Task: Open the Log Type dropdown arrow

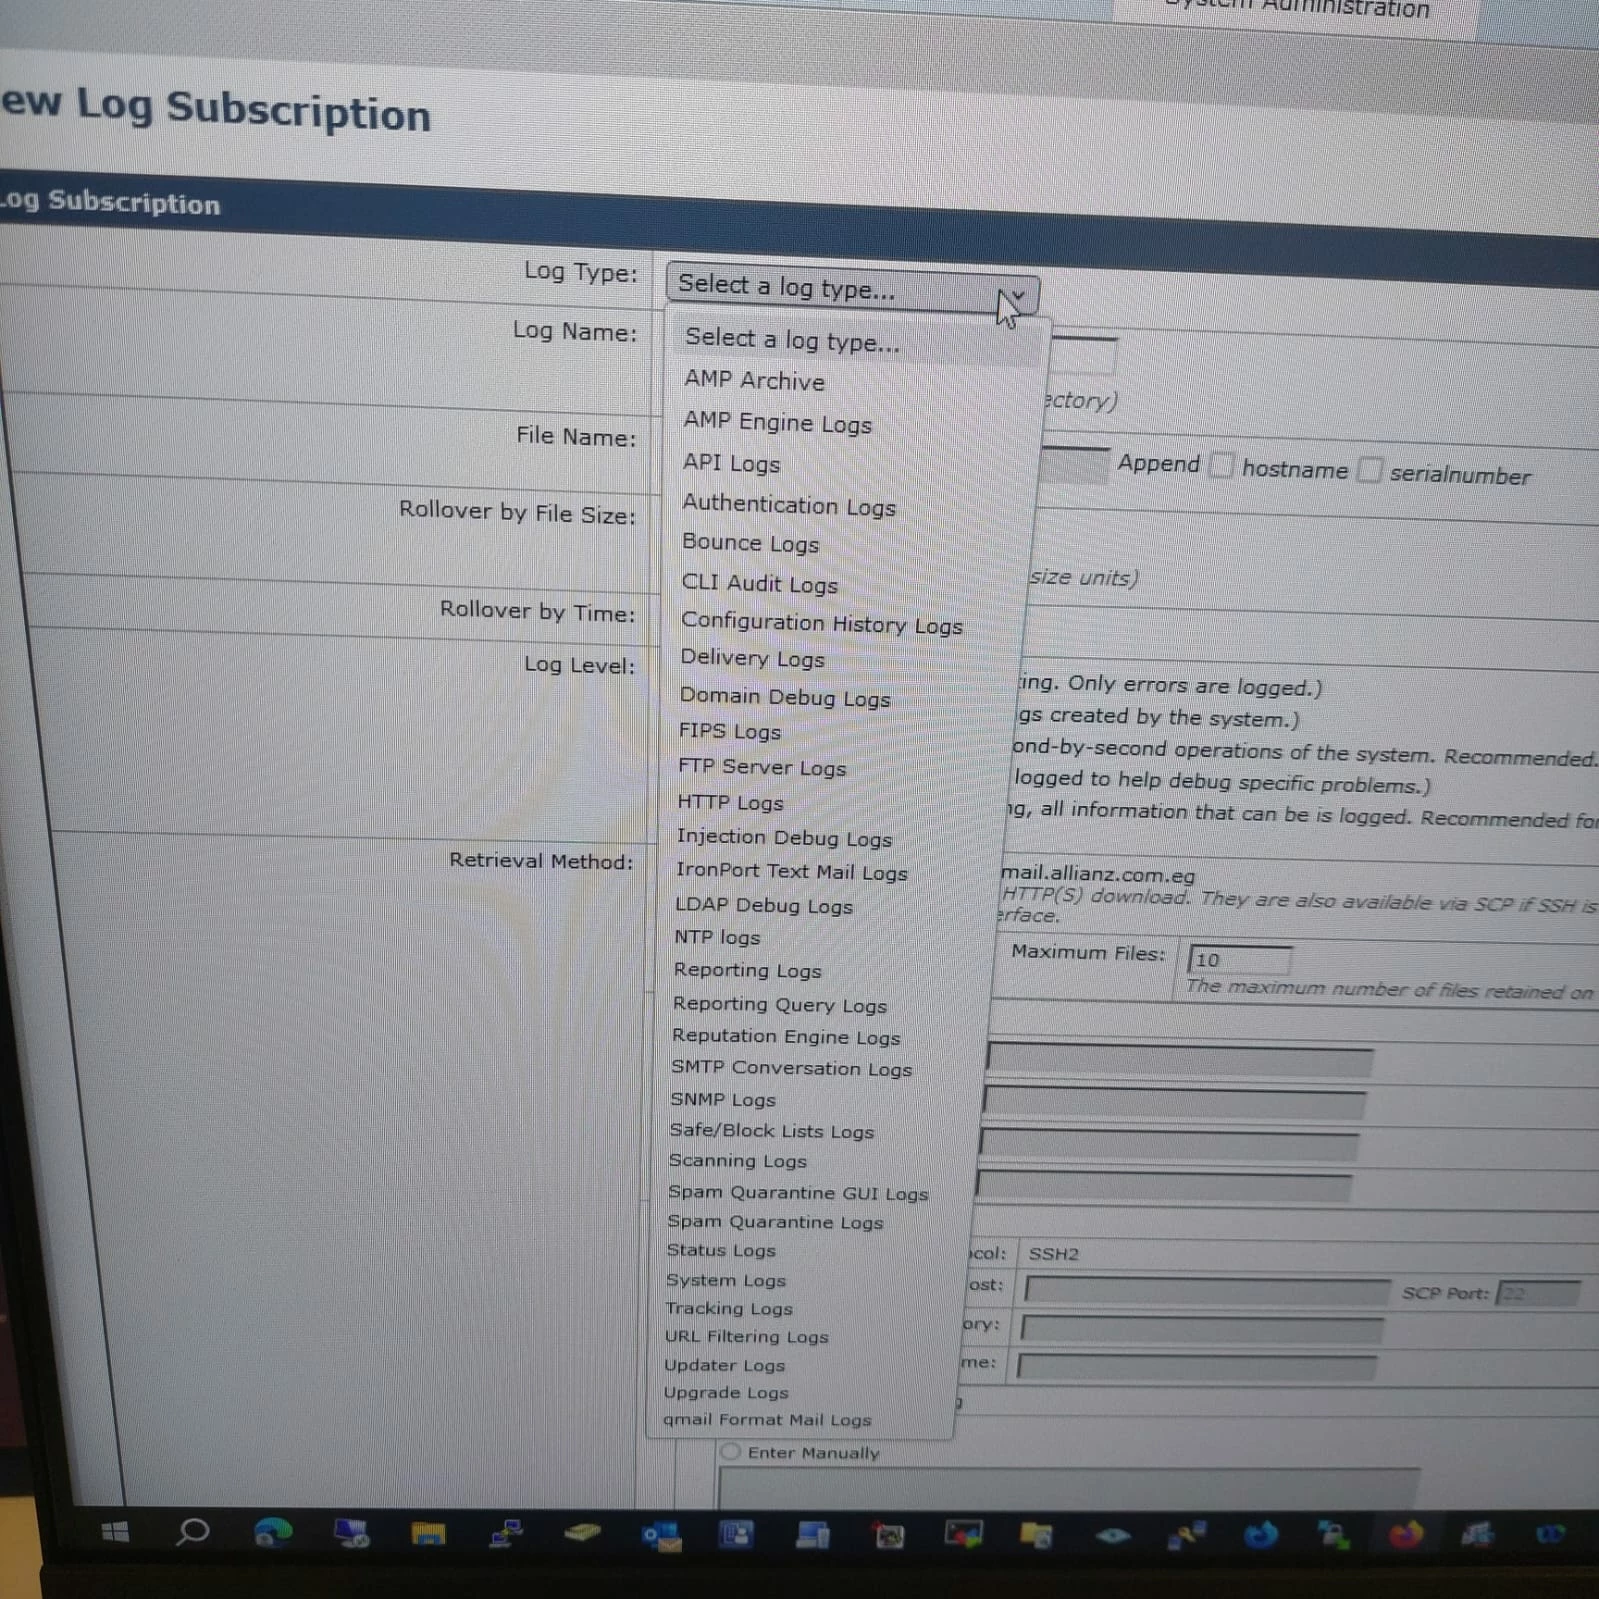Action: click(x=1018, y=296)
